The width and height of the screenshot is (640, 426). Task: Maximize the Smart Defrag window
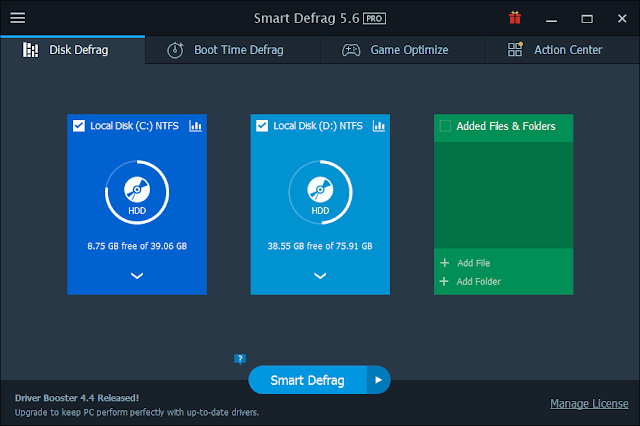point(587,19)
